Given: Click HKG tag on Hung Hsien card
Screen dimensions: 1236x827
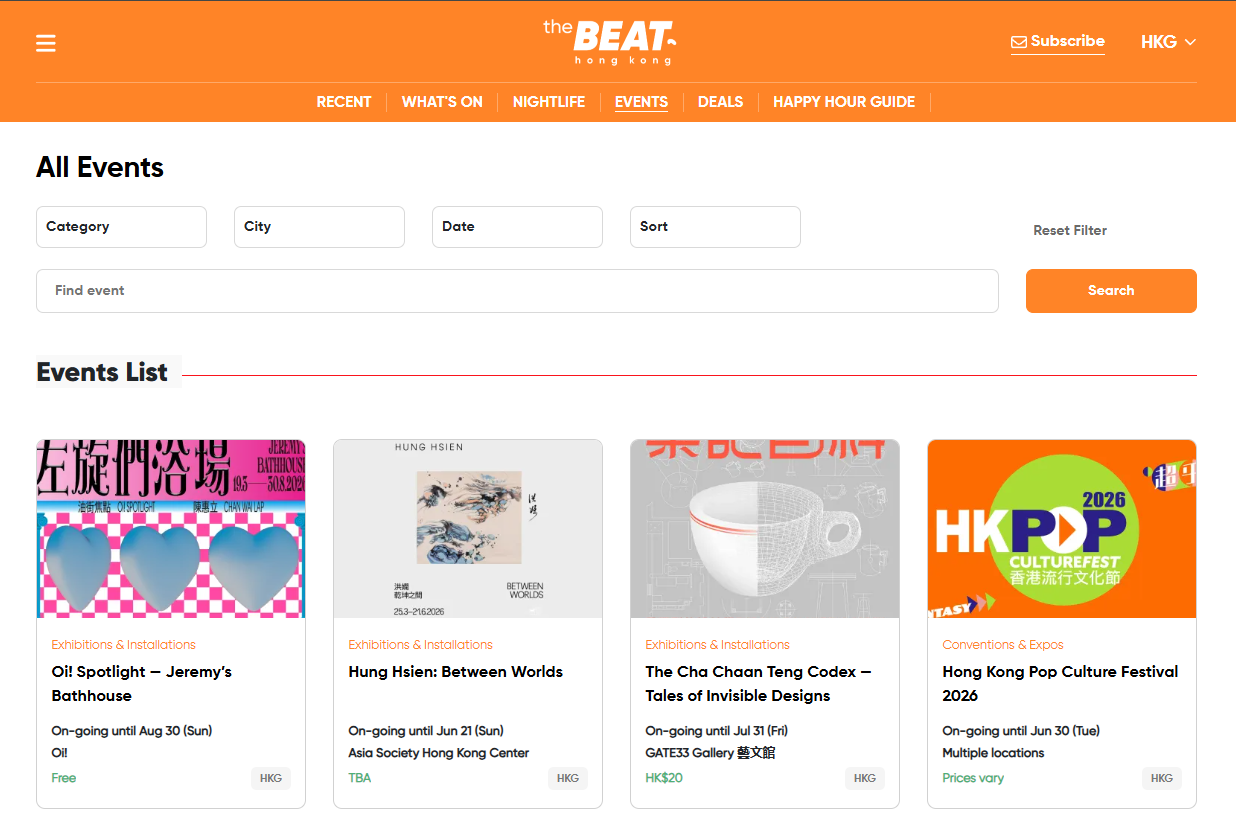Looking at the screenshot, I should pyautogui.click(x=568, y=778).
